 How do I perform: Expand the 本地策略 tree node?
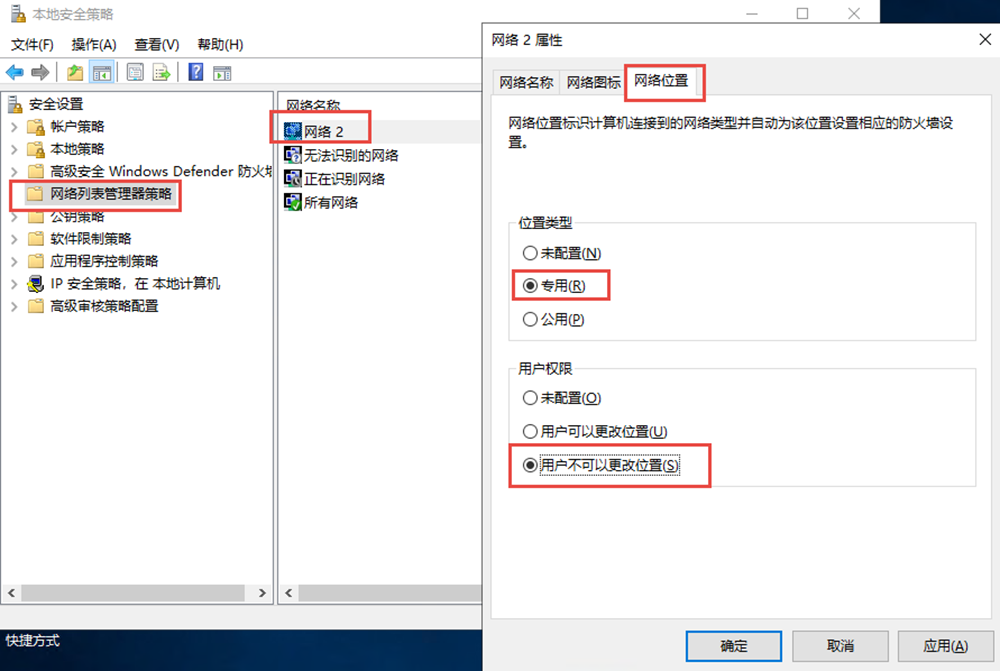[14, 149]
